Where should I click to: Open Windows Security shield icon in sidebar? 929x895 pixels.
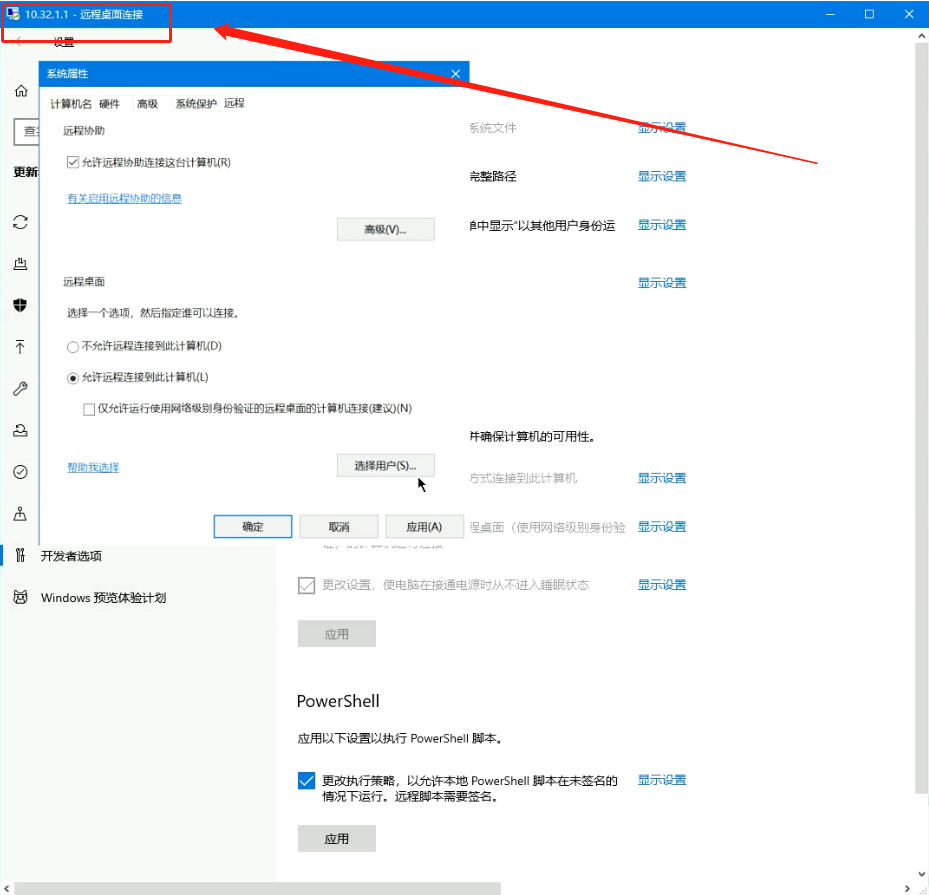point(20,305)
